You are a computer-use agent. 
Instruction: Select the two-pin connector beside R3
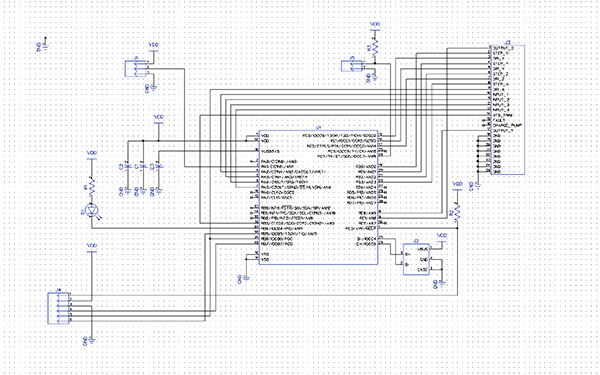(352, 65)
